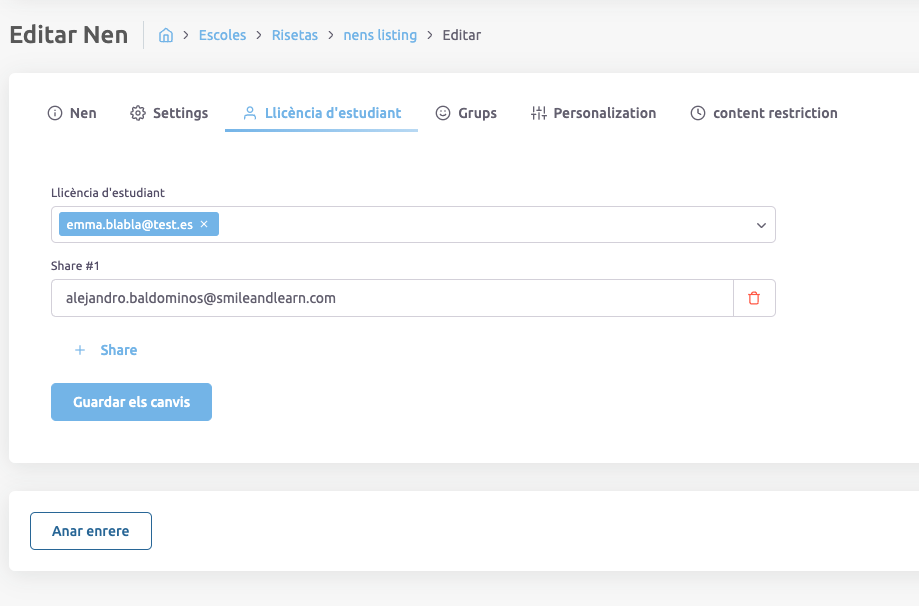
Task: Click inside the Llicència d'estudiant multi-select field
Action: [480, 225]
